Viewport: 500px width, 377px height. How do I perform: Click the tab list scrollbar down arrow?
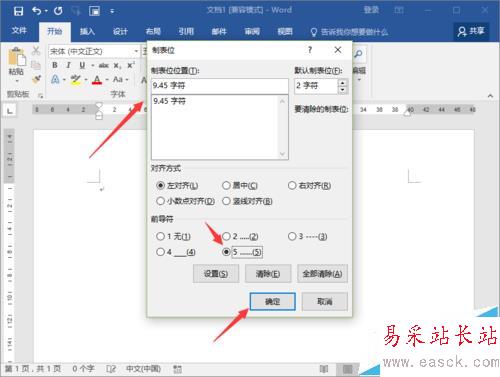(282, 154)
